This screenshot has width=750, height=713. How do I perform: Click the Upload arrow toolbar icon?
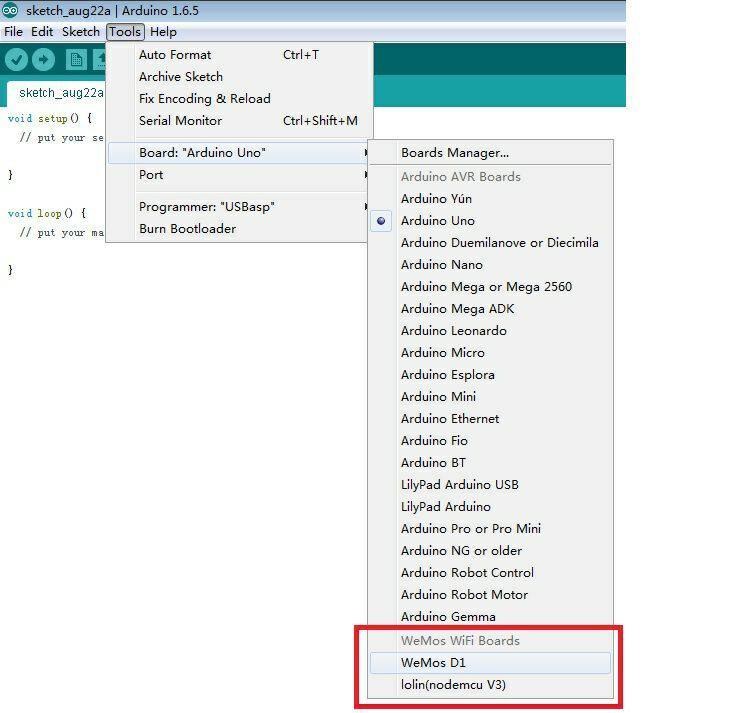pos(44,60)
